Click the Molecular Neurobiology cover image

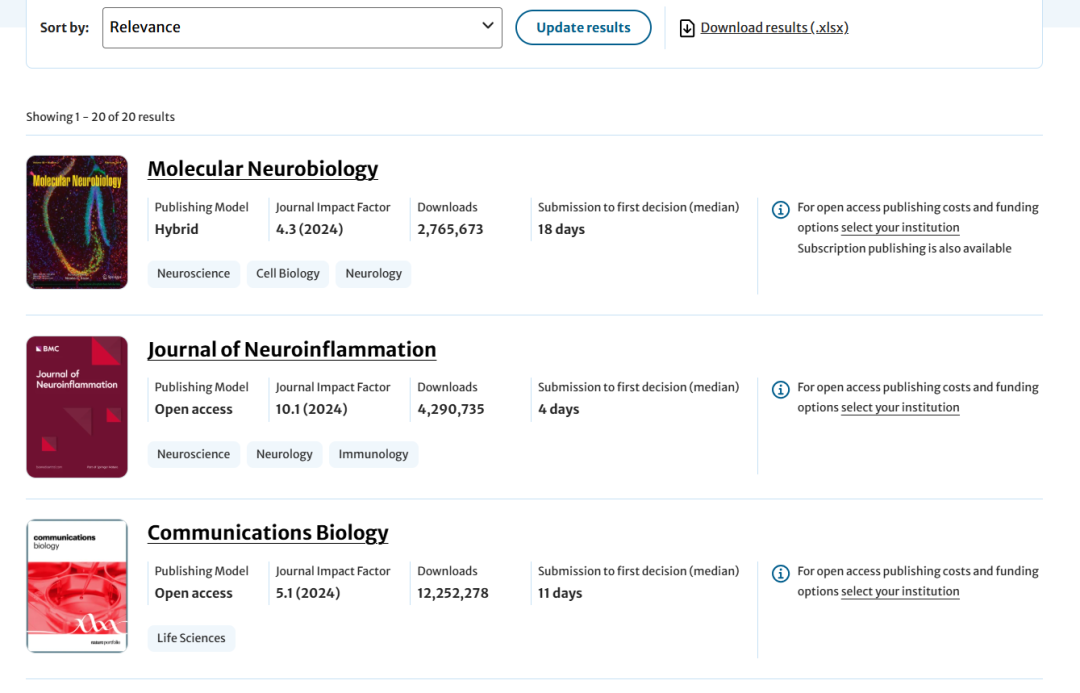pyautogui.click(x=77, y=222)
